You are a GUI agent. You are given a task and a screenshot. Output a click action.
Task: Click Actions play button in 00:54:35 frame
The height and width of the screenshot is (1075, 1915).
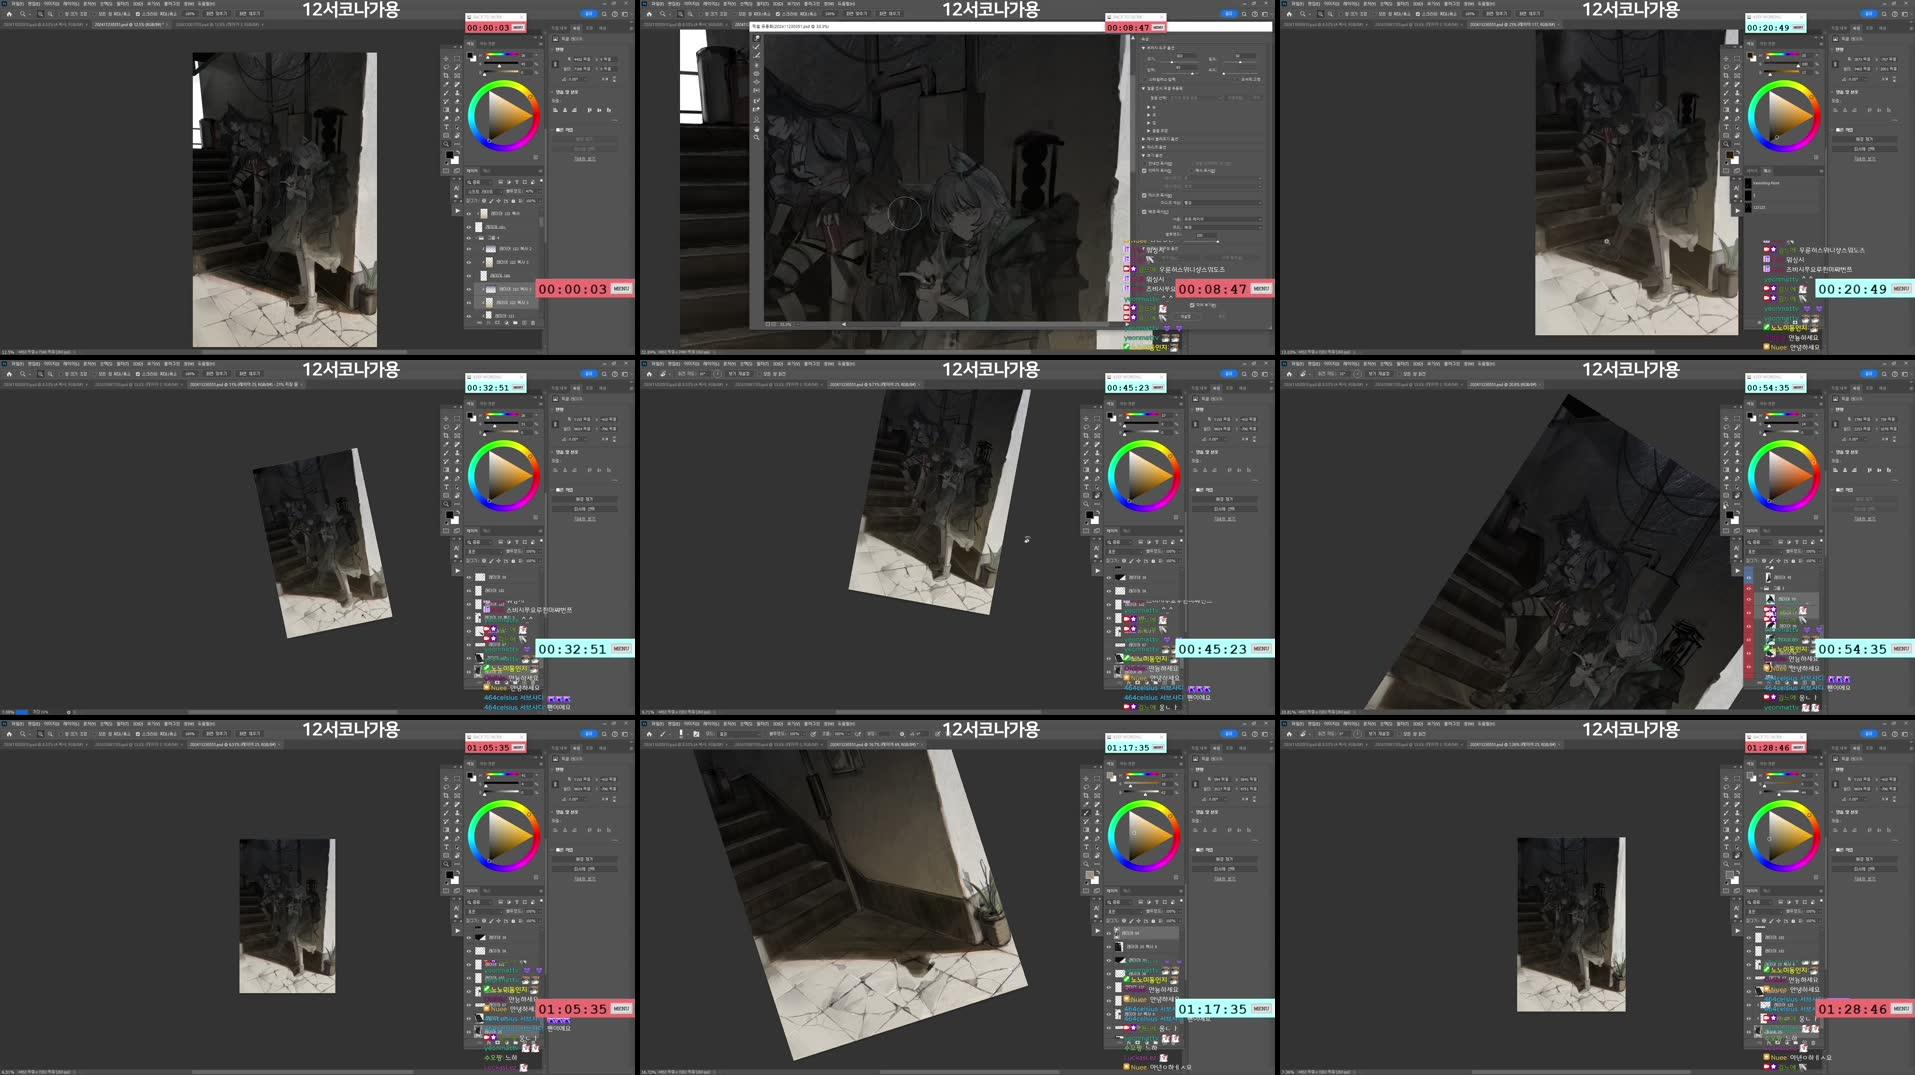coord(1738,571)
